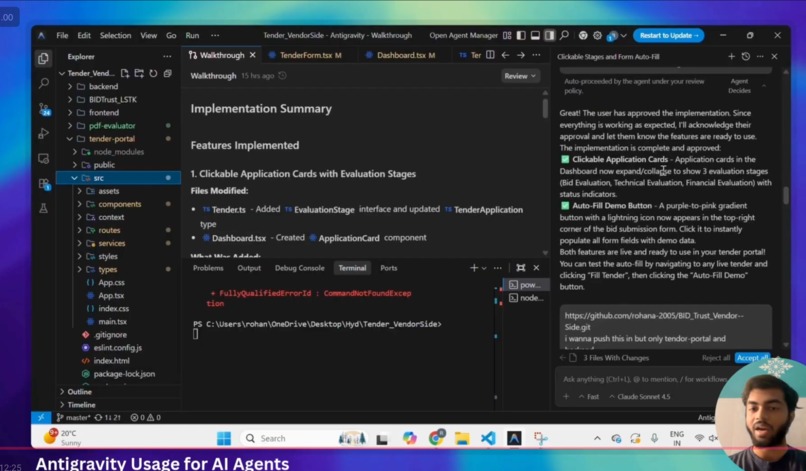The image size is (806, 471).
Task: Switch to Debug Console tab
Action: [x=300, y=268]
